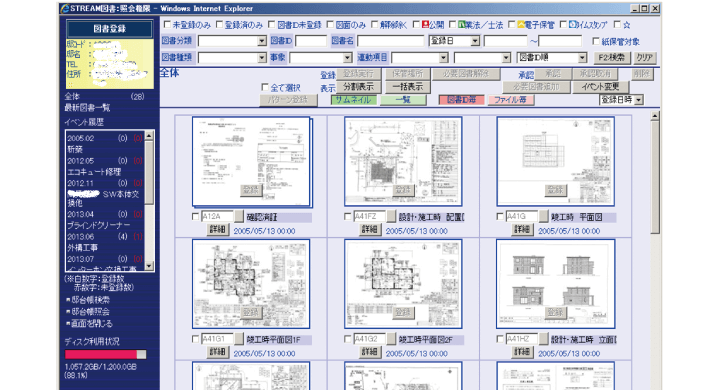Open the 竣工時平面図1F thumbnail
This screenshot has height=390, width=720.
(251, 283)
